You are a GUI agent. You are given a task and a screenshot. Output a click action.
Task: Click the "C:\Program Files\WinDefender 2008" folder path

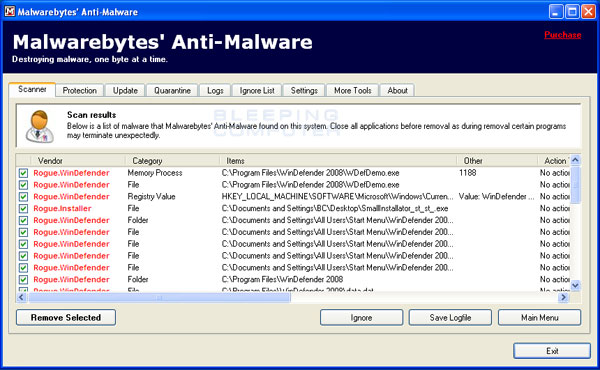tap(282, 280)
